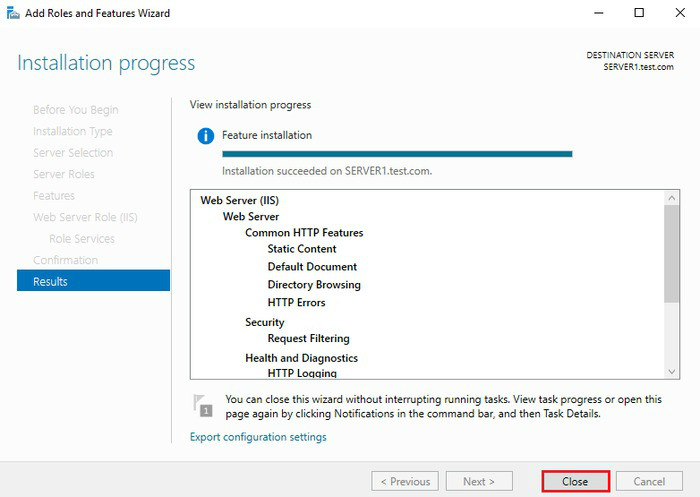Click the results list scrollbar thumb
The height and width of the screenshot is (497, 700).
[672, 255]
